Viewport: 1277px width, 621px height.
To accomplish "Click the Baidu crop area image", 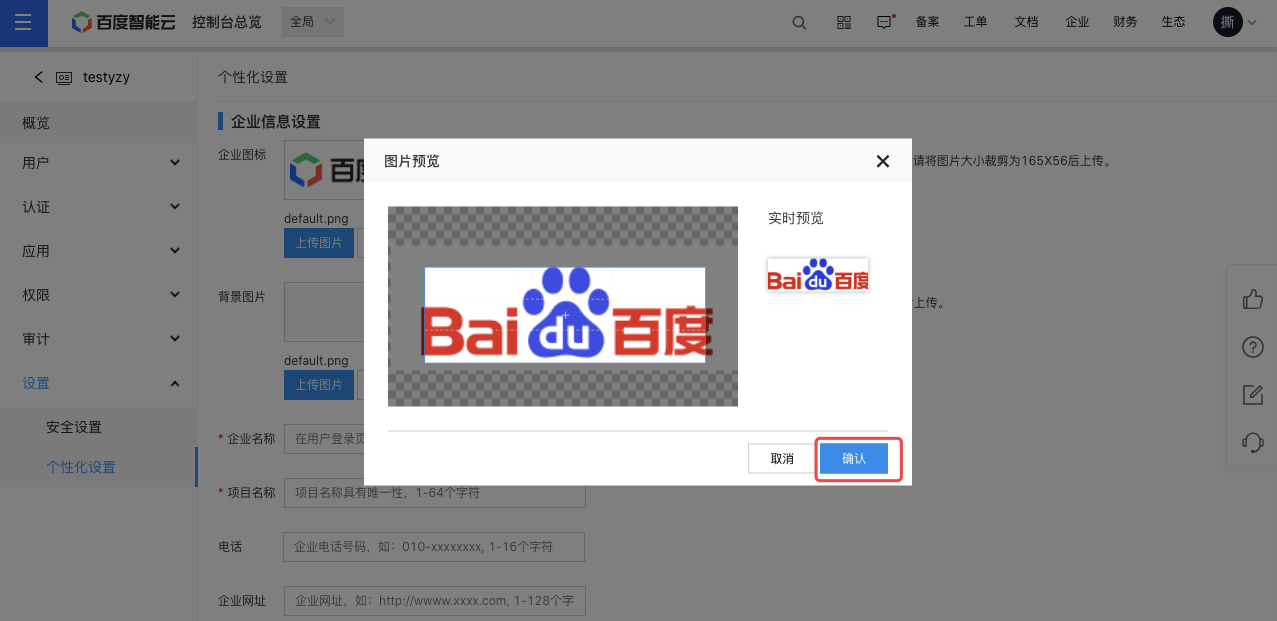I will point(564,315).
